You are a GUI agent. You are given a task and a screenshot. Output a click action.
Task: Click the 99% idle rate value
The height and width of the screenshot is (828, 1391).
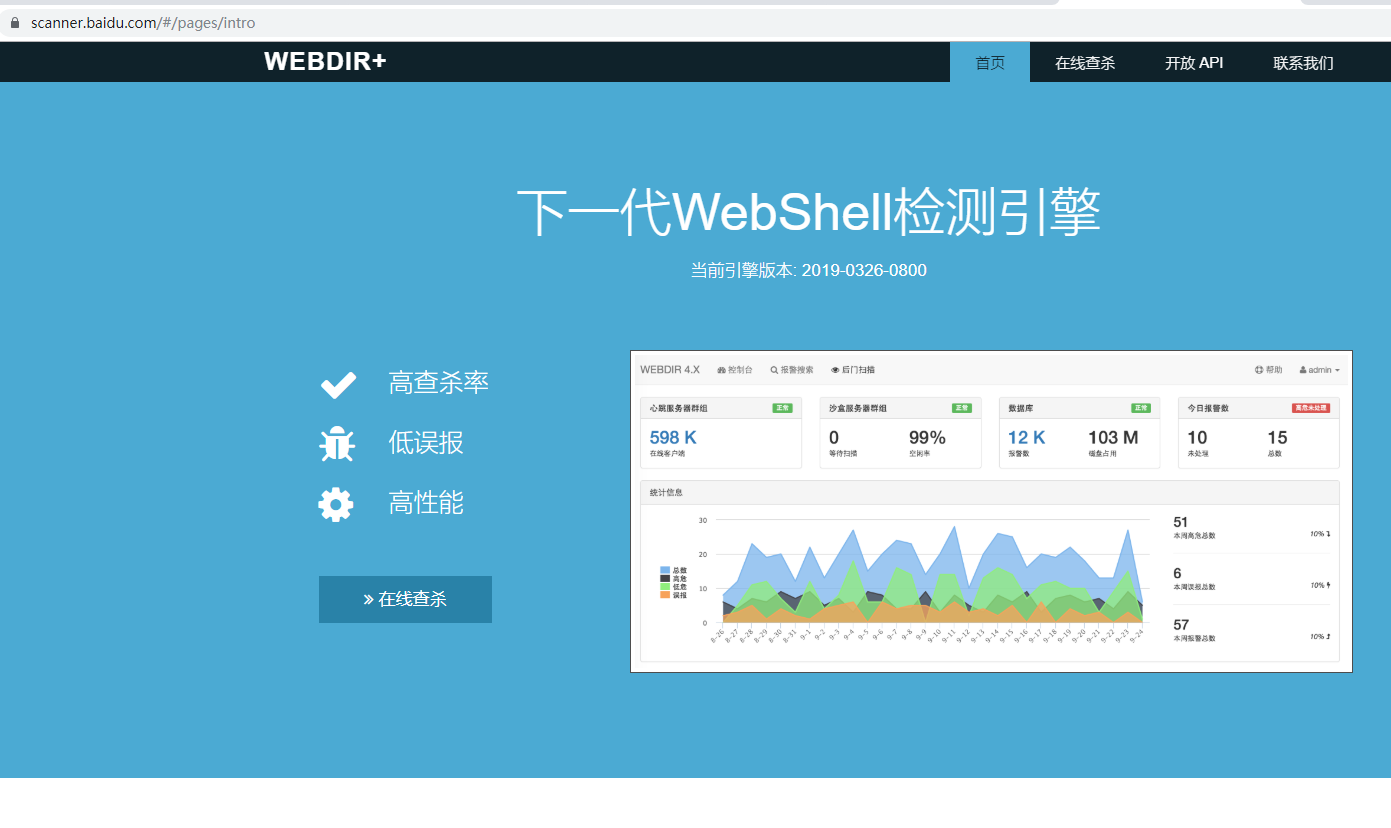point(927,437)
